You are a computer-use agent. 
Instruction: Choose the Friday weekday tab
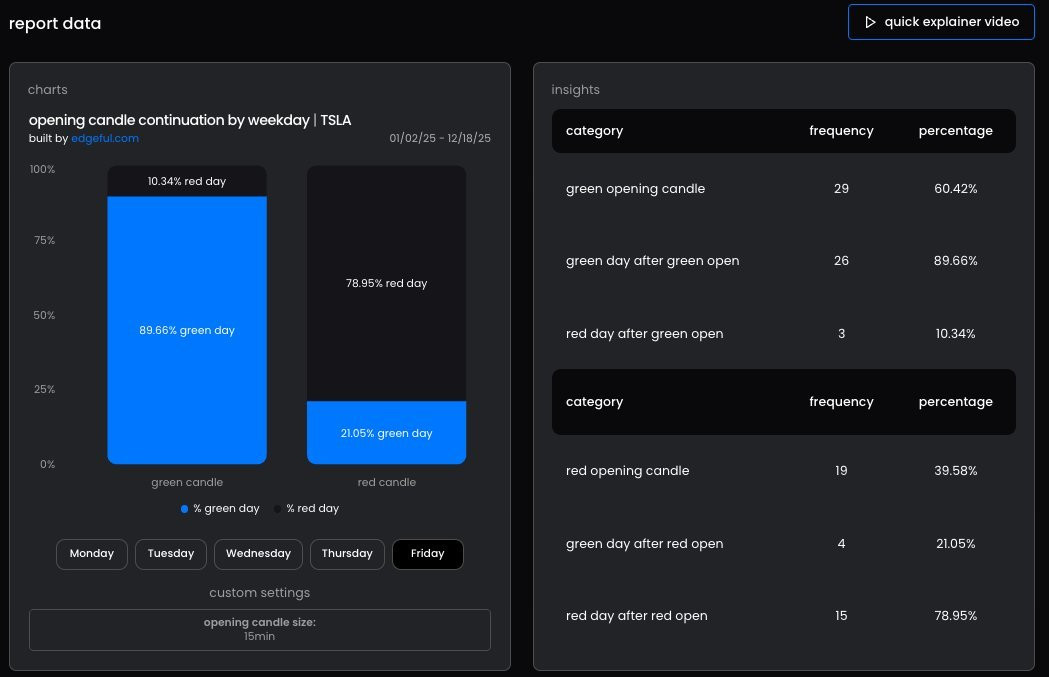click(x=427, y=554)
